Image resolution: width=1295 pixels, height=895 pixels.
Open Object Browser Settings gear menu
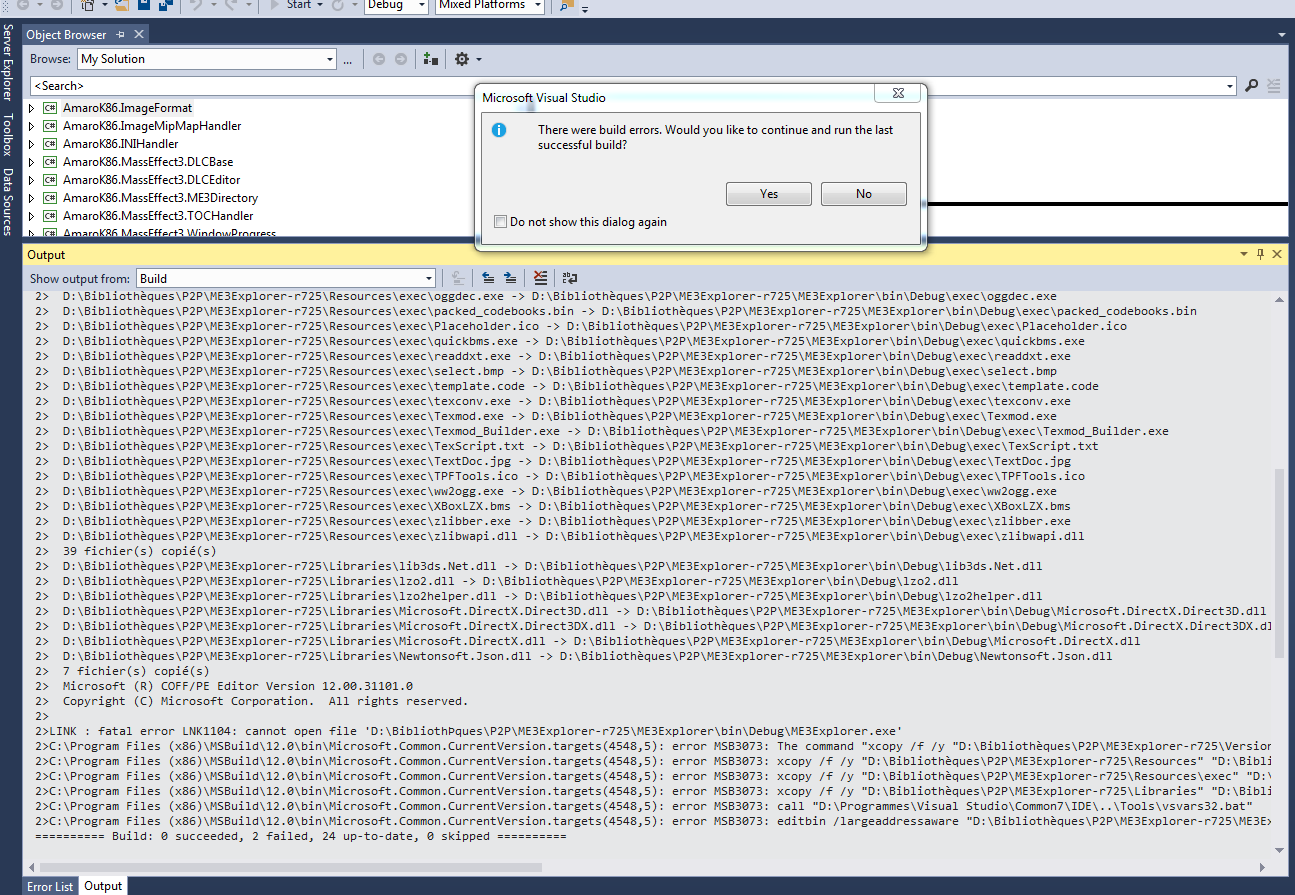coord(468,59)
